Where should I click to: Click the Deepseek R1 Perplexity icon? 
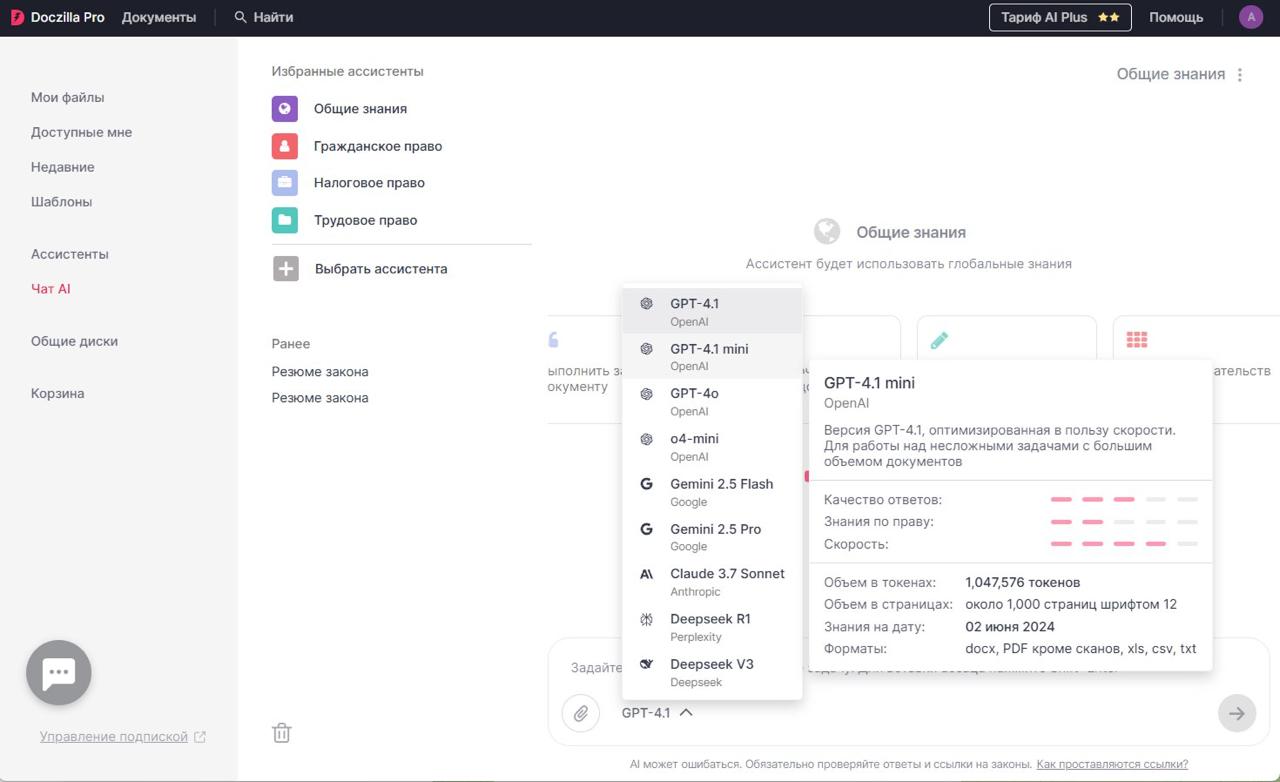coord(647,619)
